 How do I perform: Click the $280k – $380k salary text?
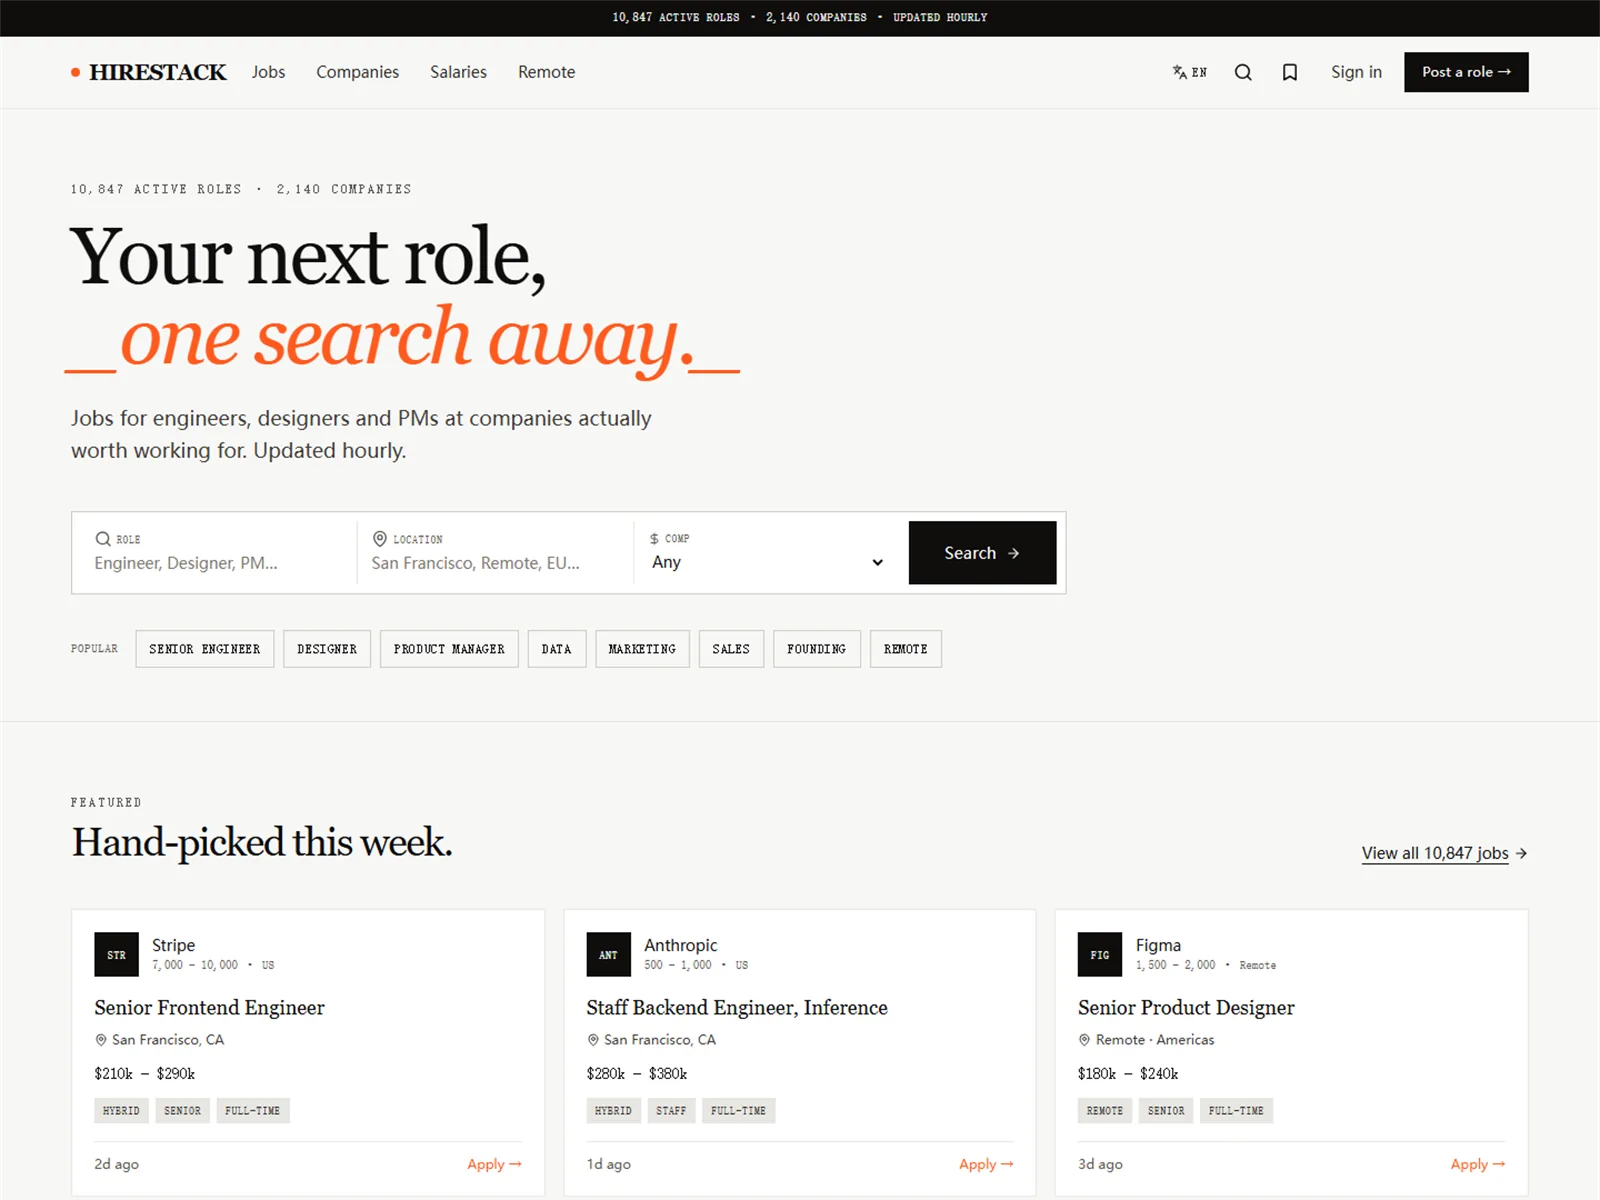(x=637, y=1074)
